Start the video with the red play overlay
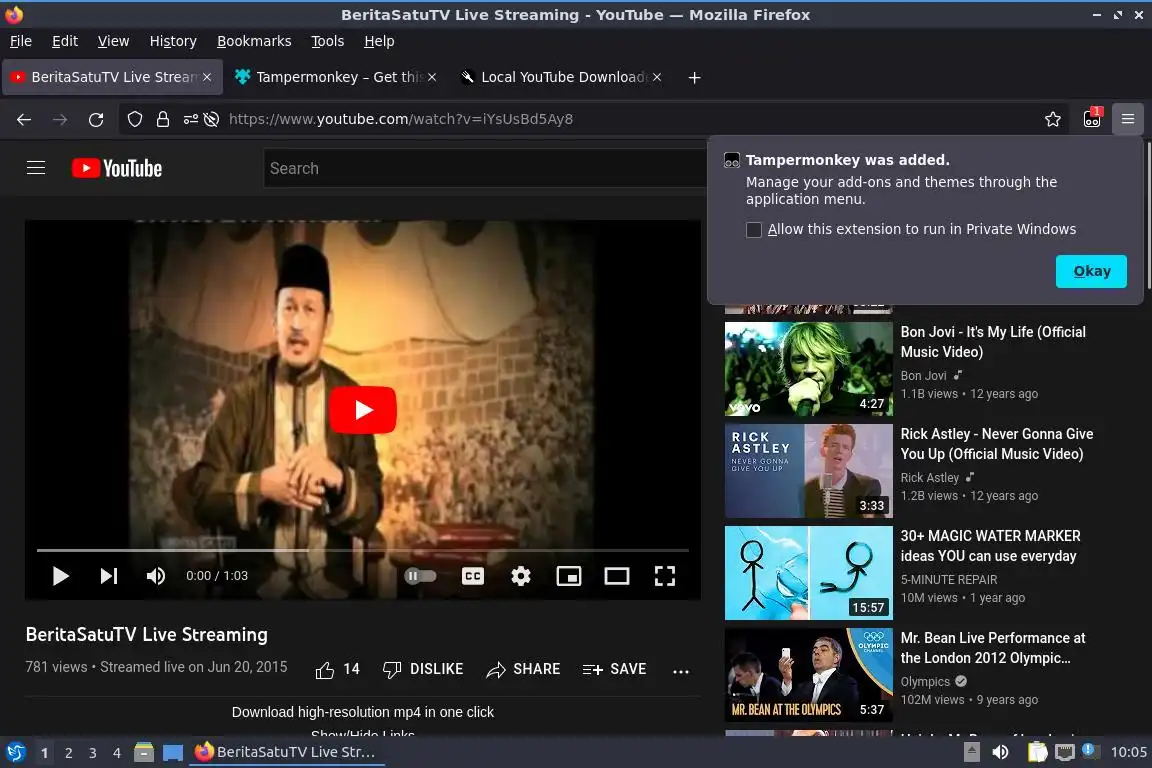 (x=363, y=409)
